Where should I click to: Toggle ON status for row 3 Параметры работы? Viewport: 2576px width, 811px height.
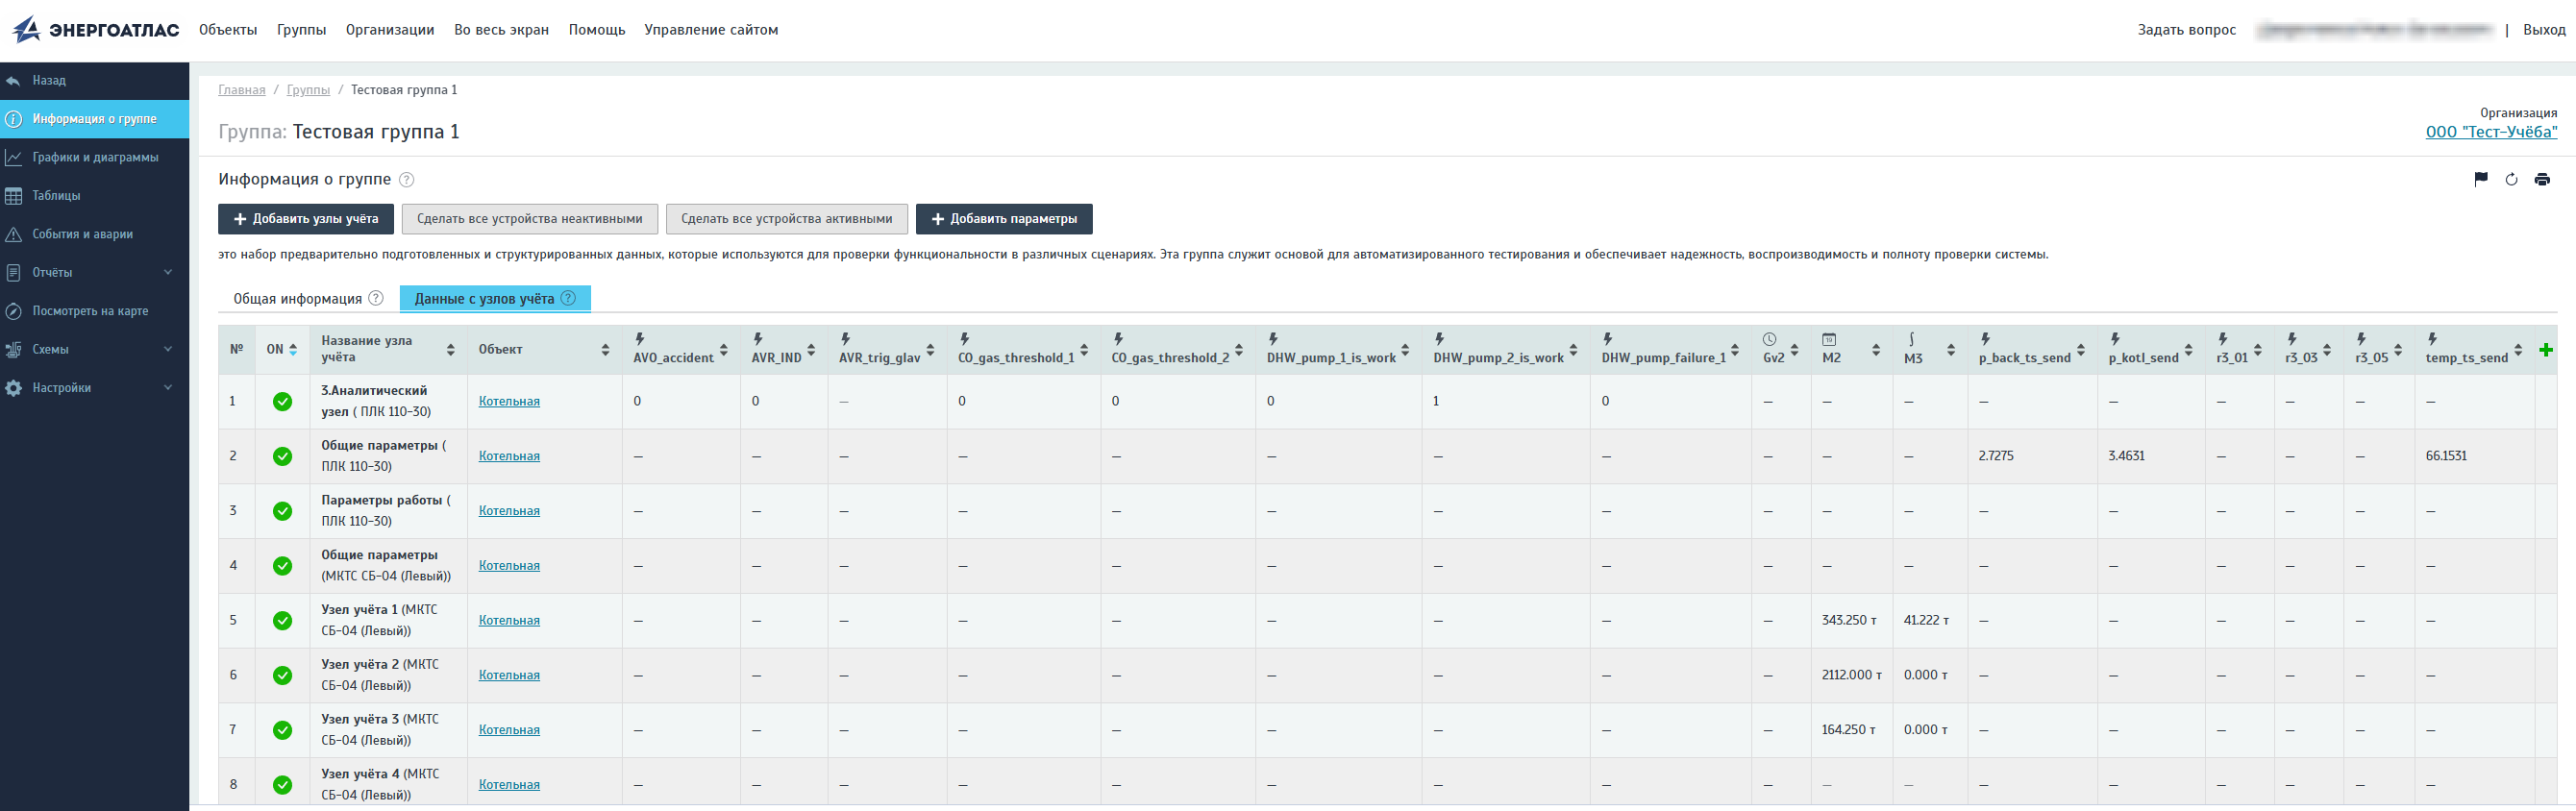[x=283, y=512]
